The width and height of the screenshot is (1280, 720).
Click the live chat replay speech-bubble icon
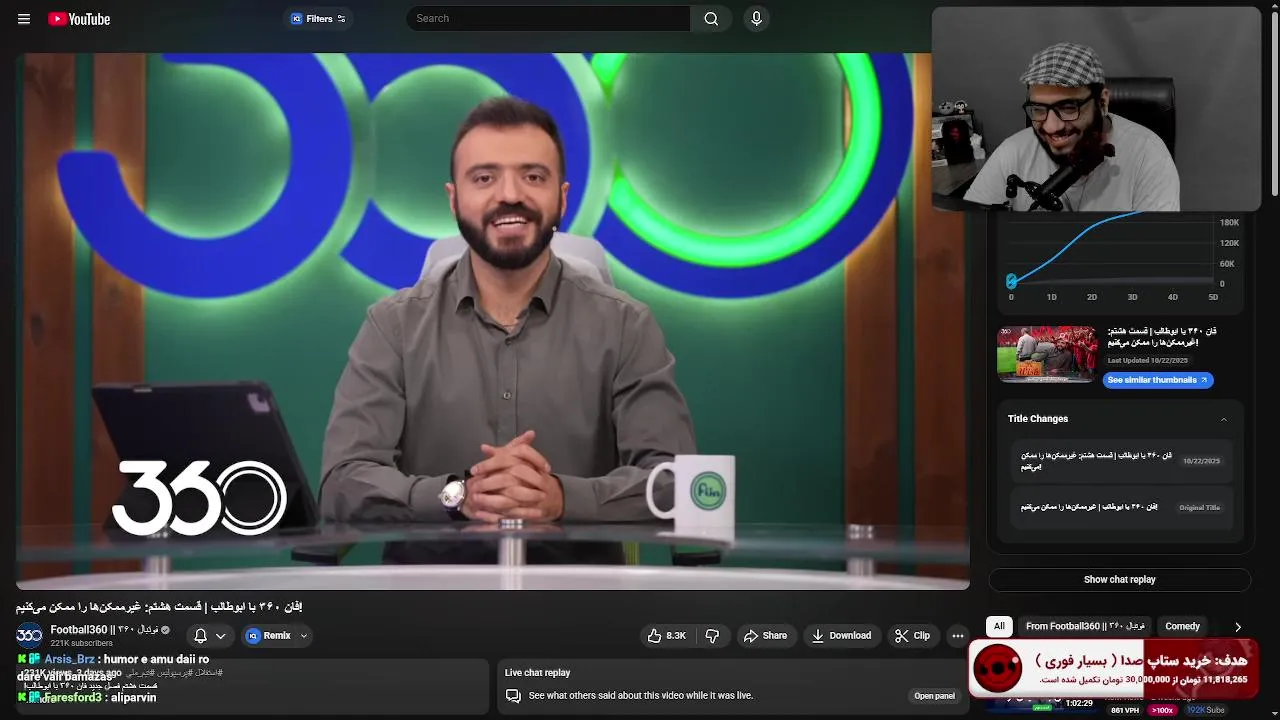(x=513, y=696)
